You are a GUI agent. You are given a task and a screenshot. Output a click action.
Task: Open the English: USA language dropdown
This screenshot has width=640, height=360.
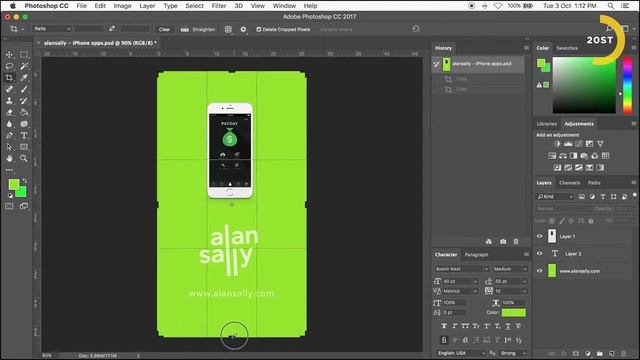point(461,353)
